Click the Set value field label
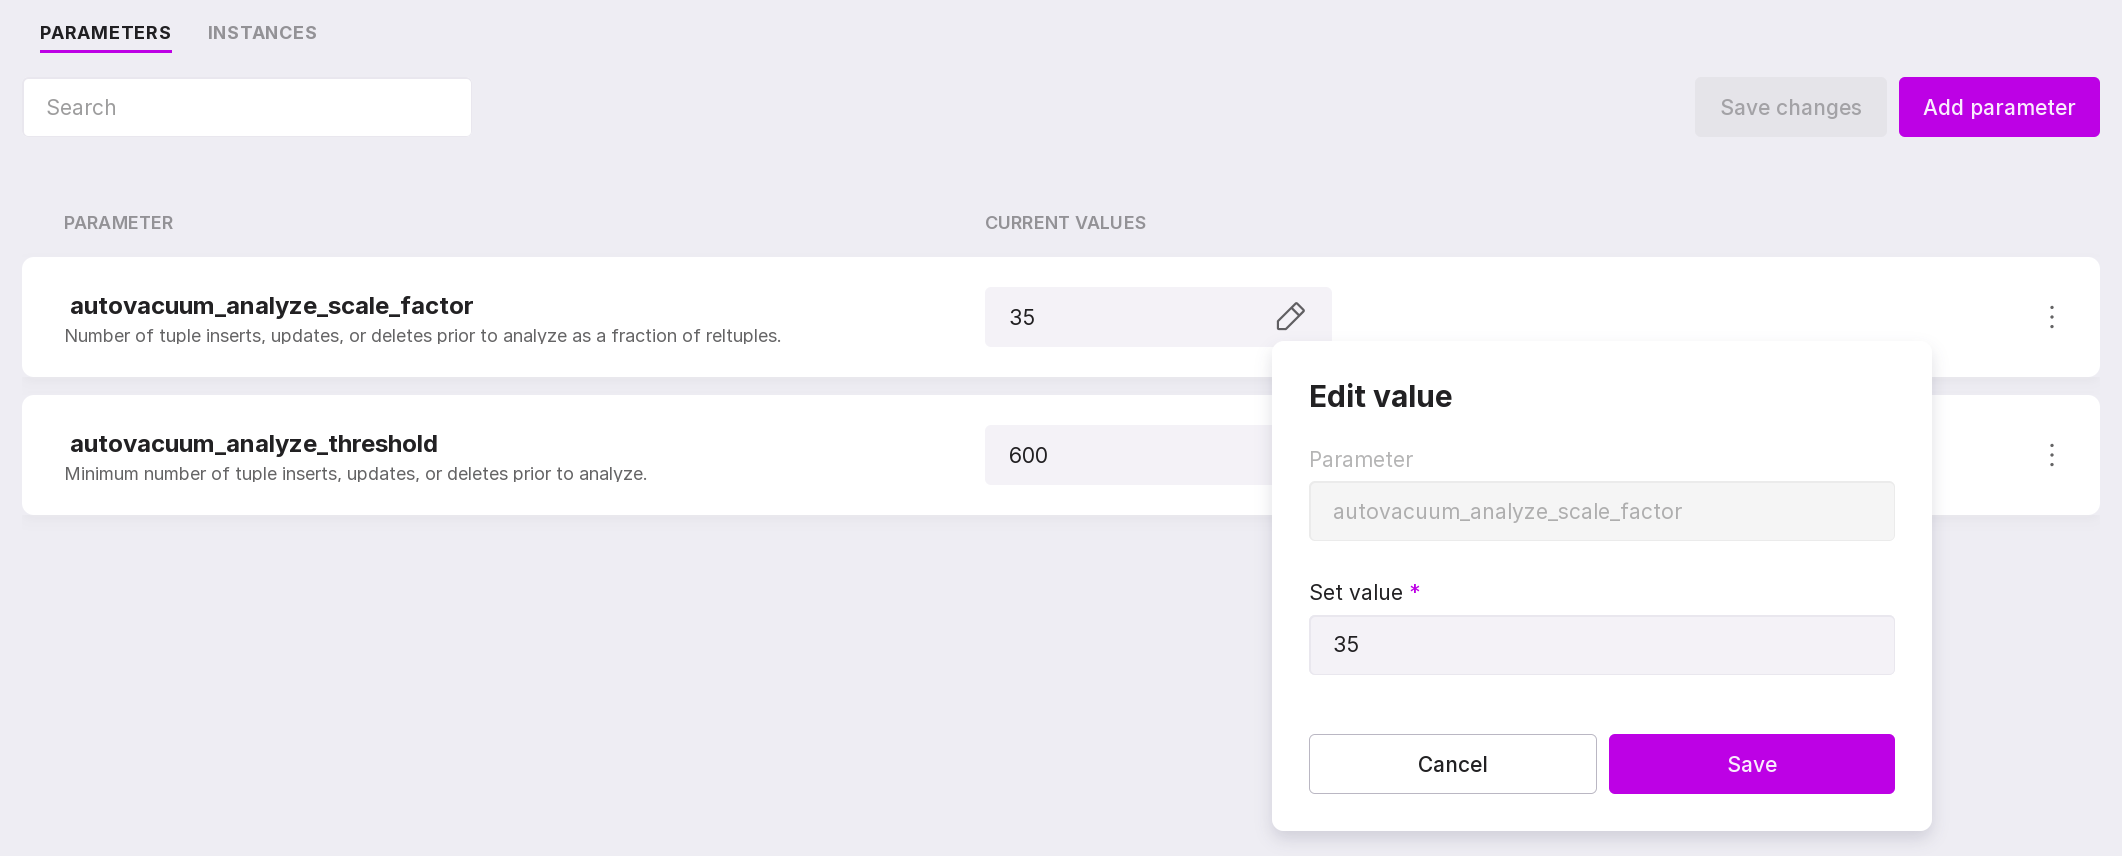 pos(1355,593)
